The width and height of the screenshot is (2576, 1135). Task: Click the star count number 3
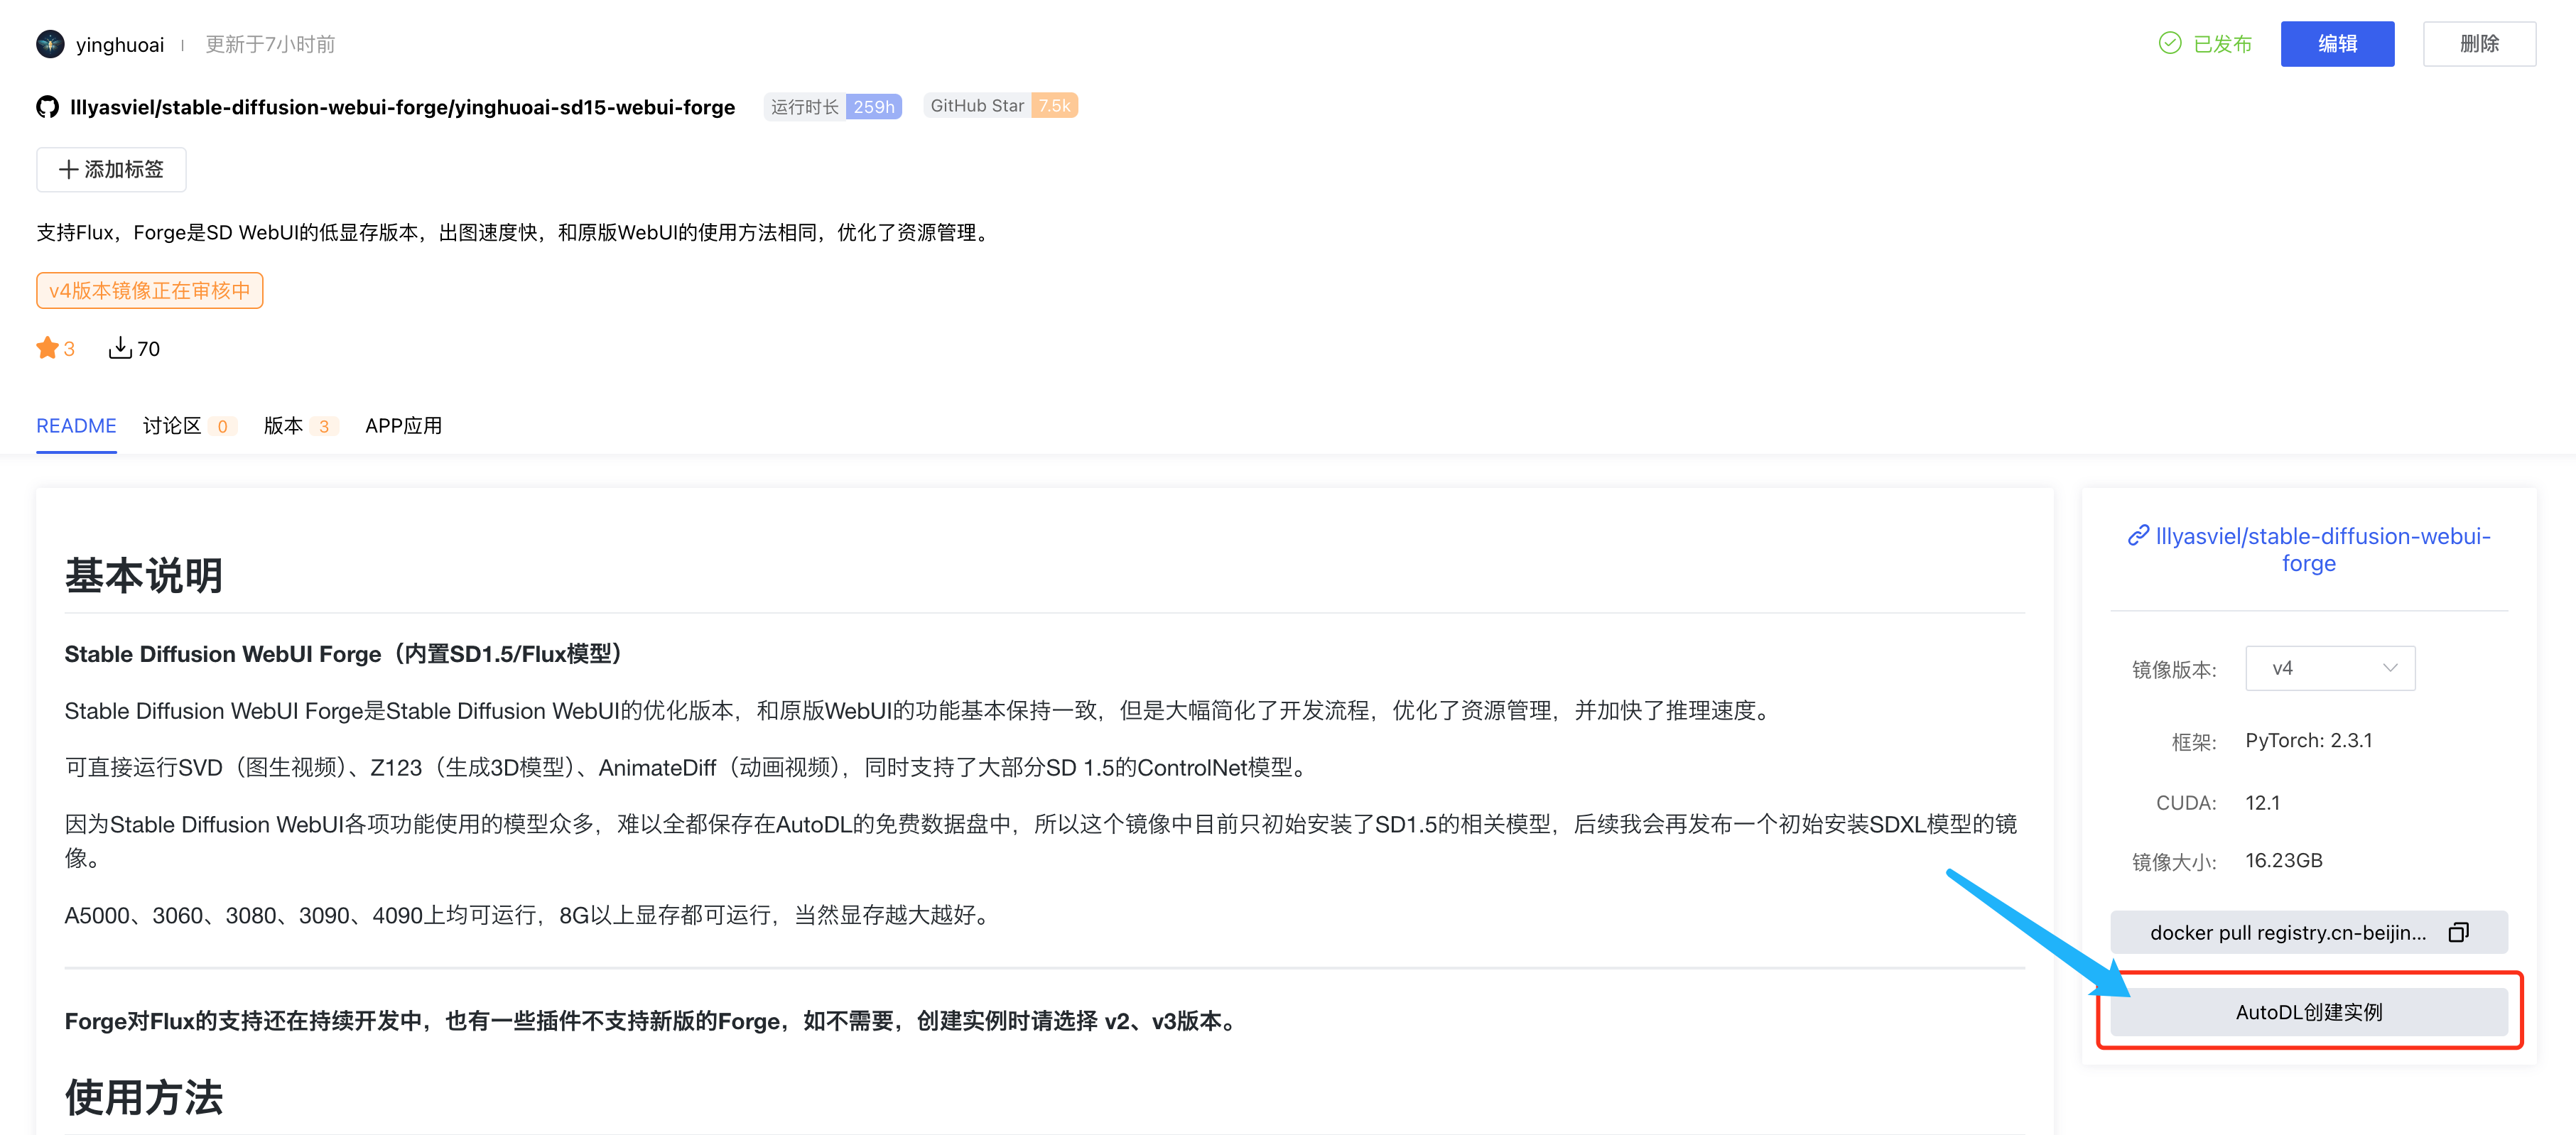click(x=69, y=348)
